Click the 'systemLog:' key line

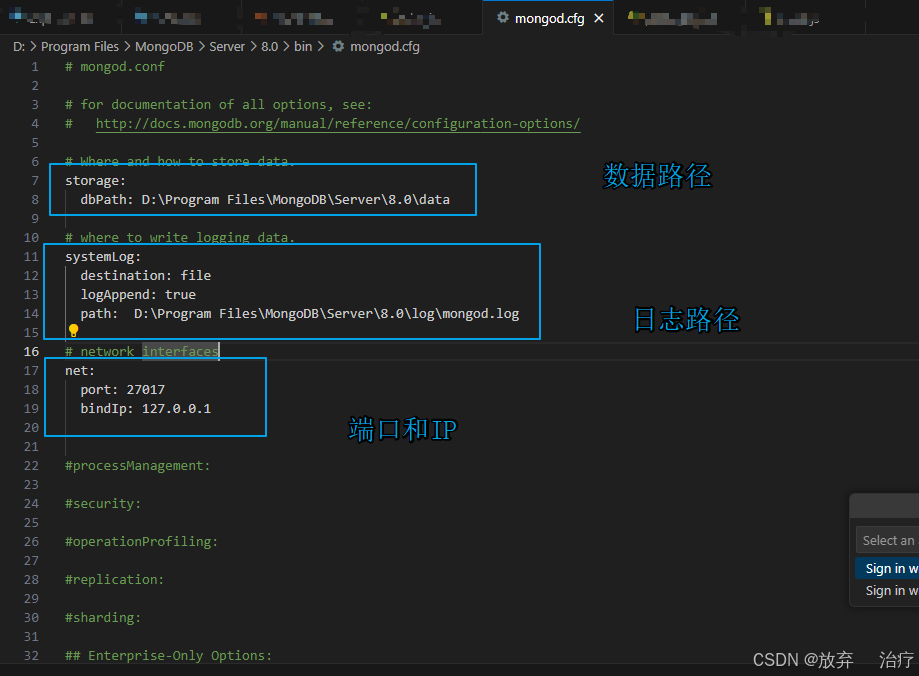tap(103, 257)
